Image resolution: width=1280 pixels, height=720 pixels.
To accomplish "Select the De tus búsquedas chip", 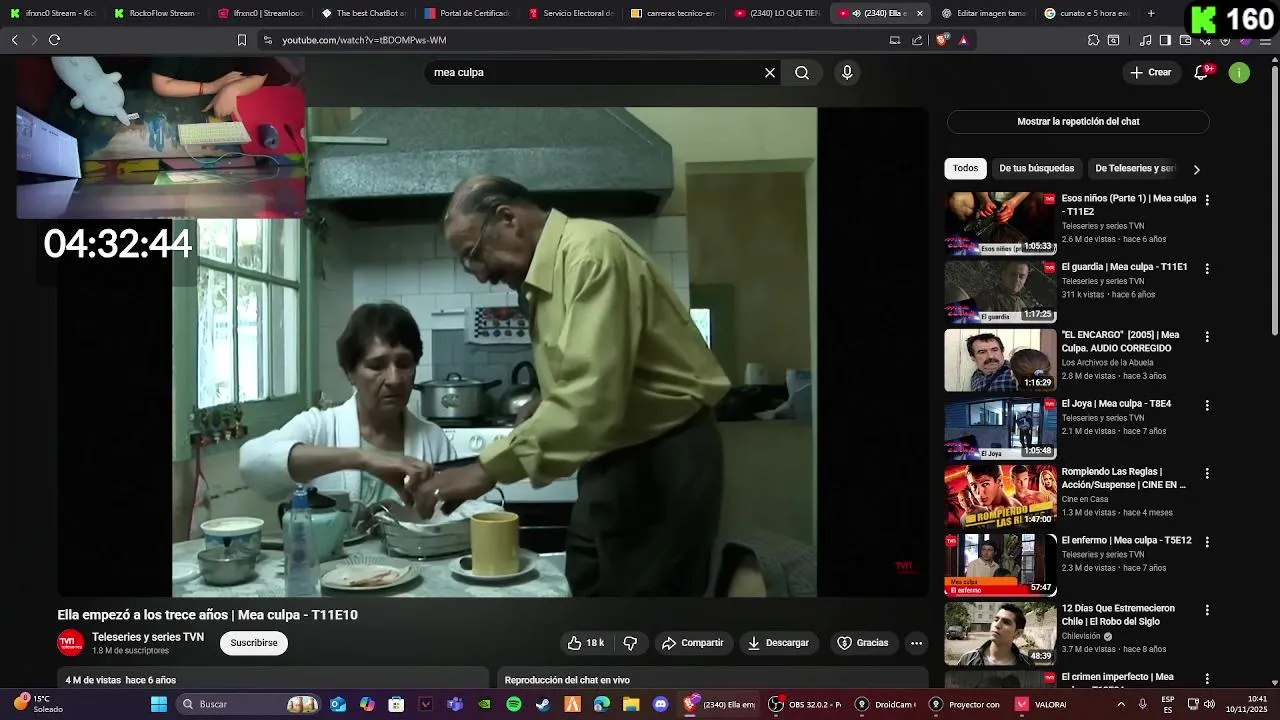I will (x=1036, y=168).
